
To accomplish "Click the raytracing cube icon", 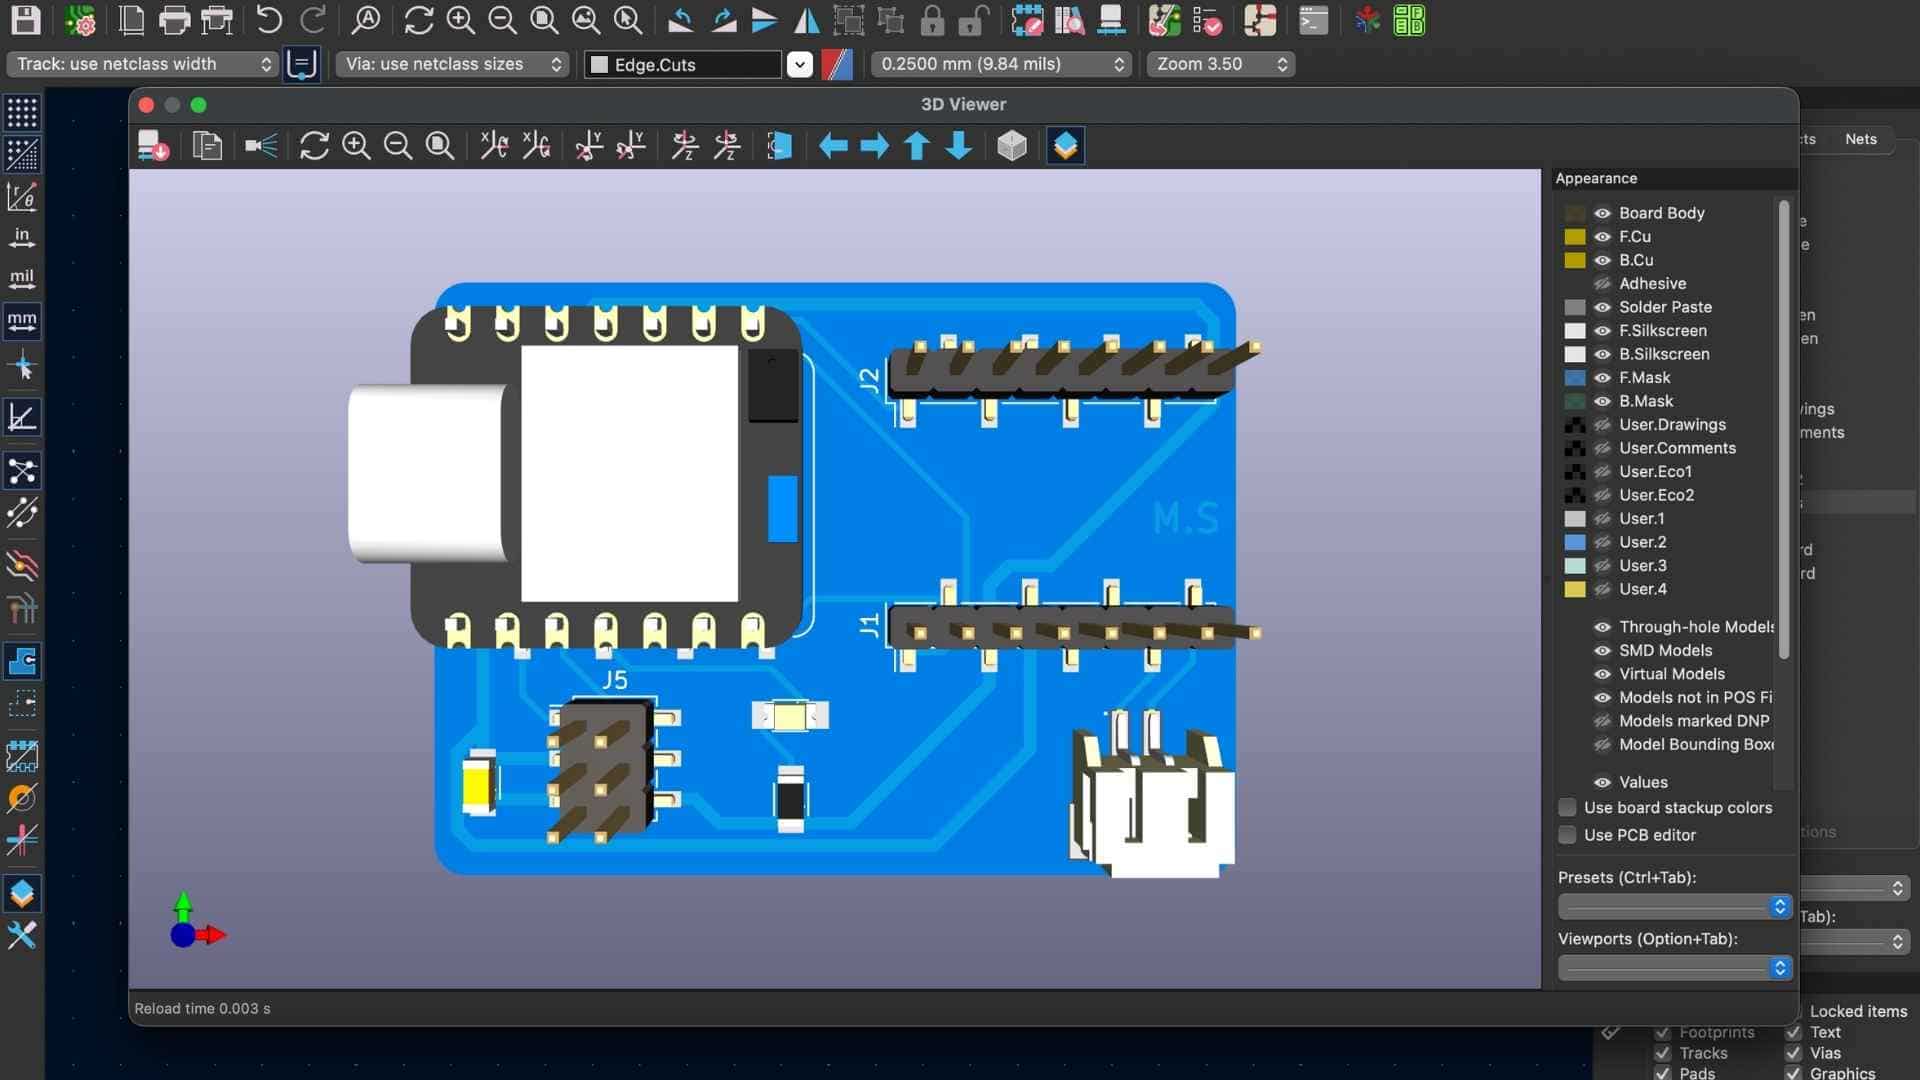I will pyautogui.click(x=1012, y=146).
